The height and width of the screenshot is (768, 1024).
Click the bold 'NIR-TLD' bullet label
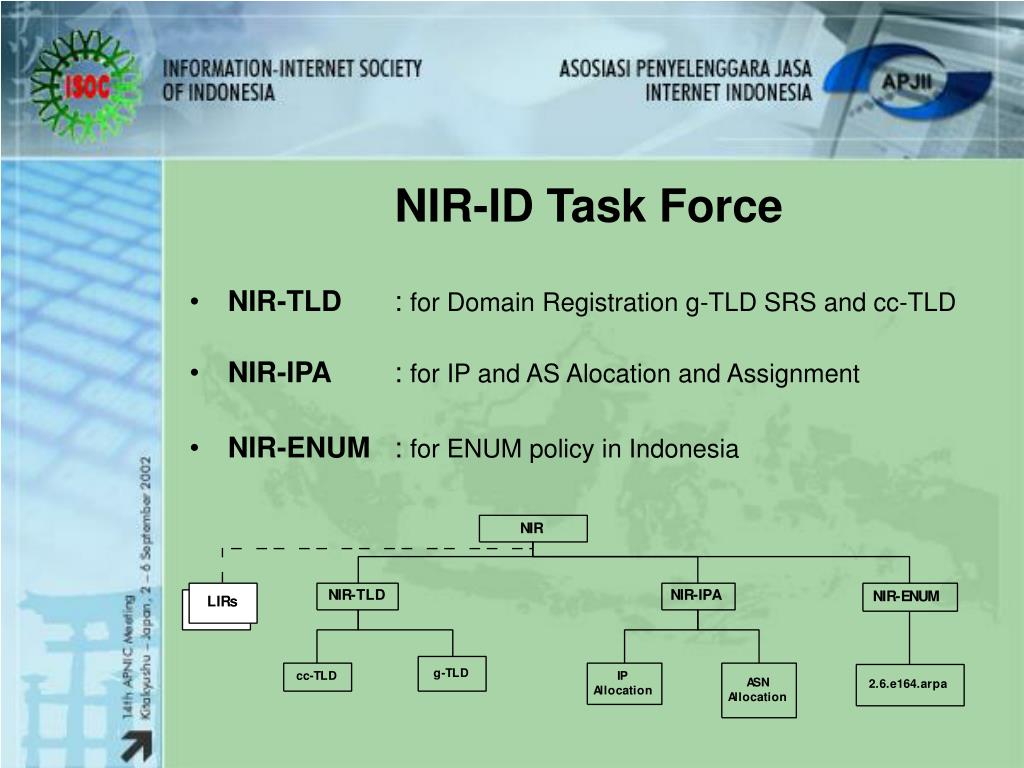pyautogui.click(x=285, y=302)
